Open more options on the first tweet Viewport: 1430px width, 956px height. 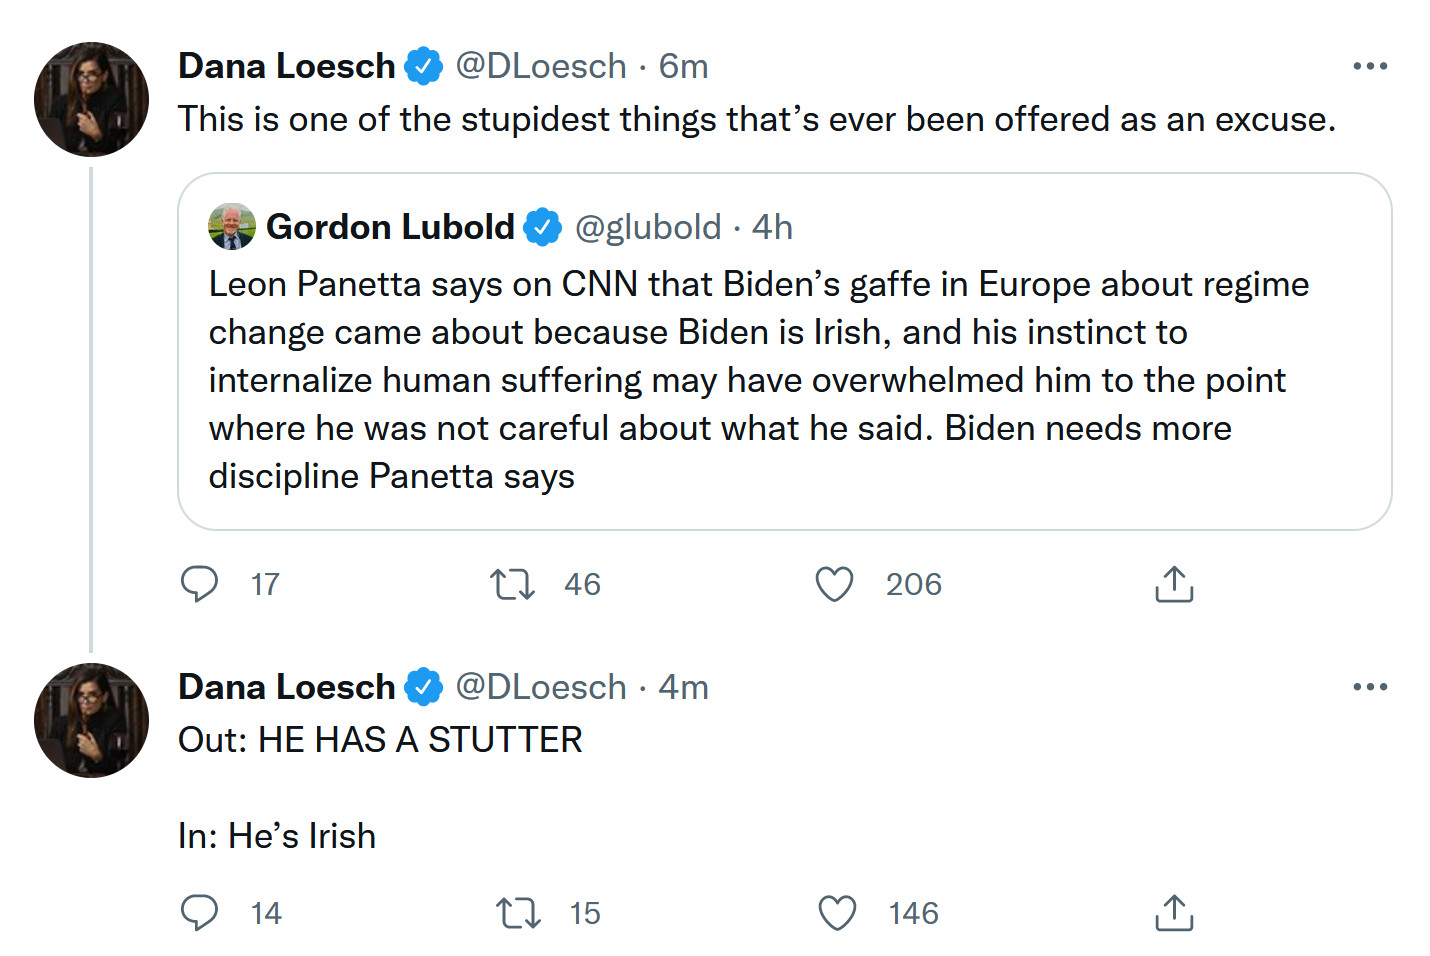point(1369,66)
